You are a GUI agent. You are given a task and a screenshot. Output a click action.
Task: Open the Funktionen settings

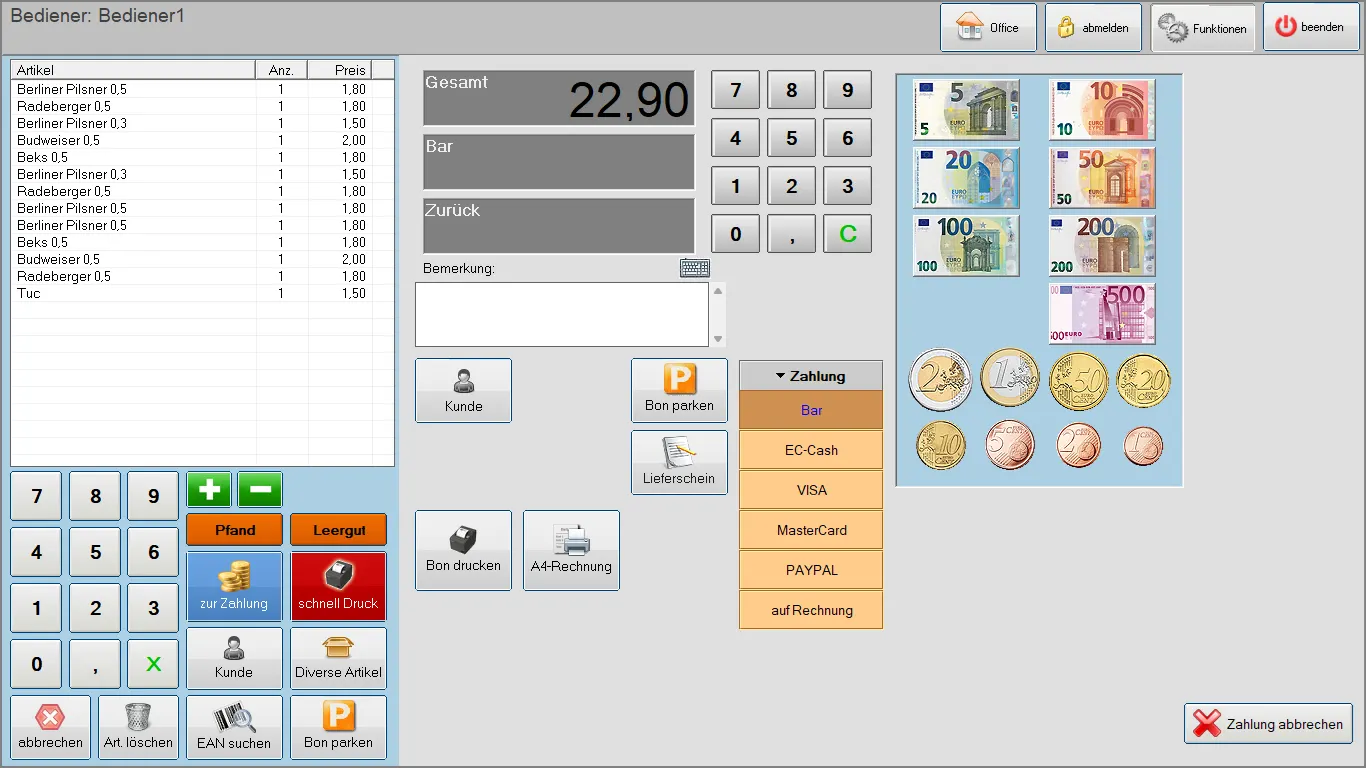pos(1204,28)
